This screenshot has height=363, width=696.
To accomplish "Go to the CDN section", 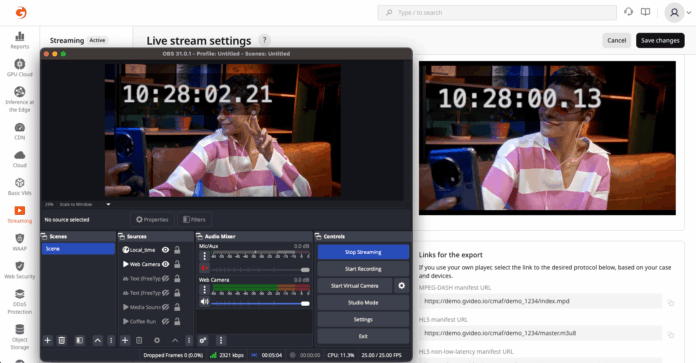I will [x=20, y=131].
